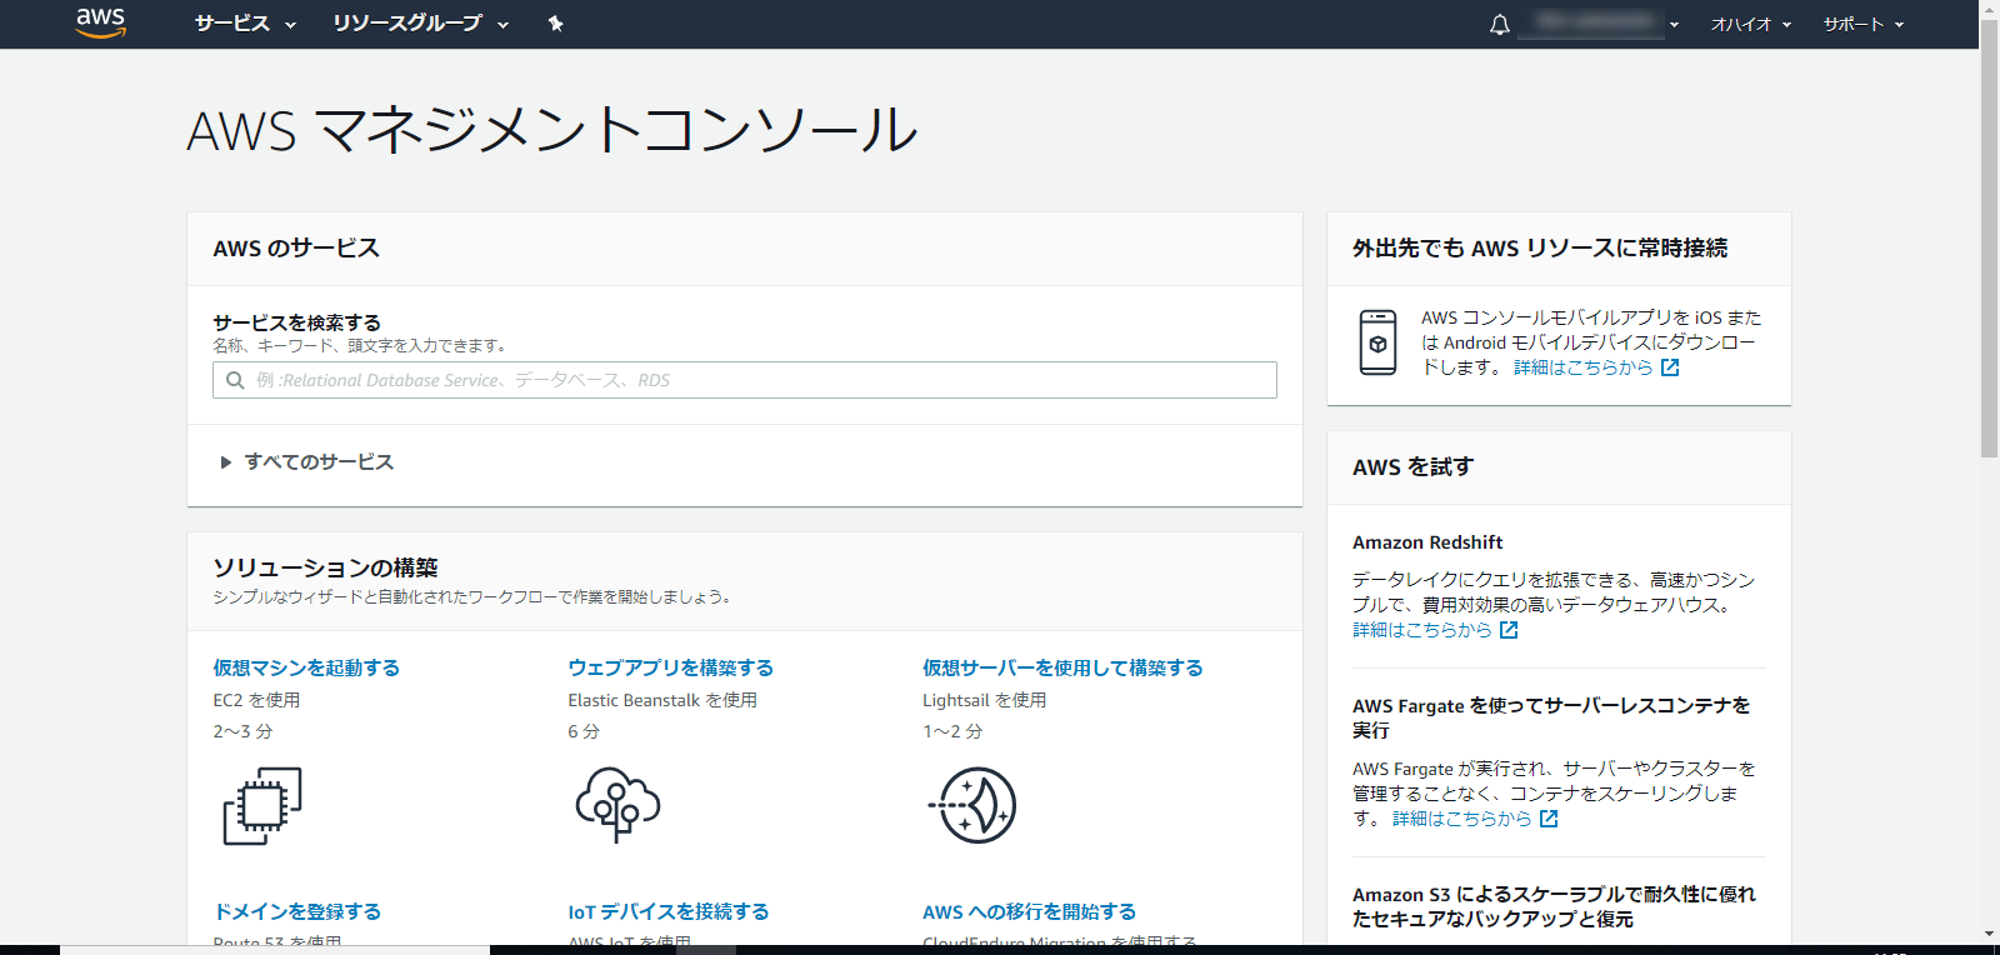Click the Lightsail compass icon

[972, 805]
